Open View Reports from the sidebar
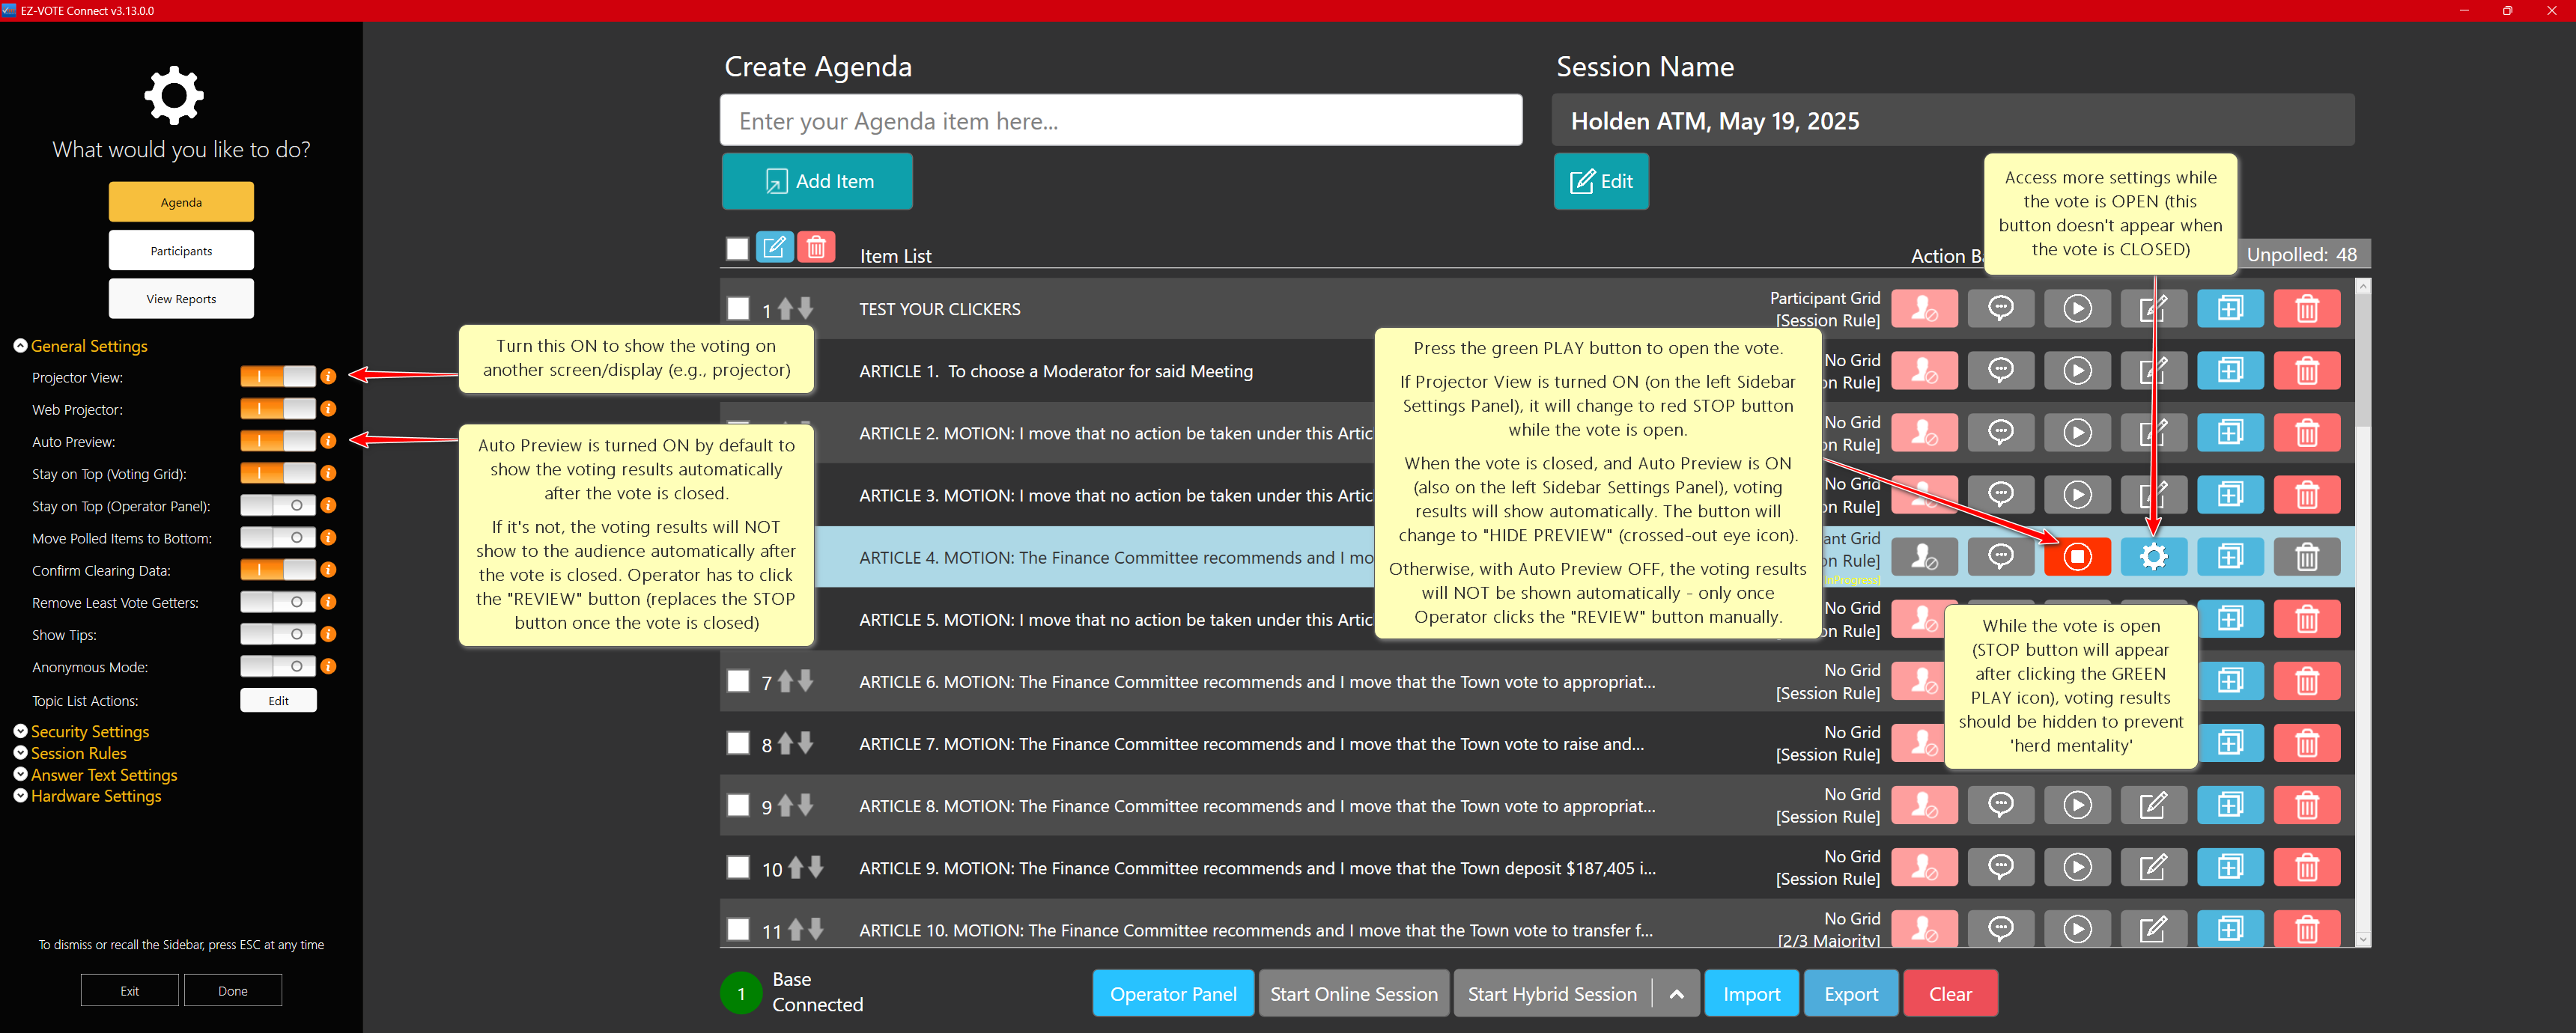Screen dimensions: 2576x1033 pyautogui.click(x=181, y=299)
